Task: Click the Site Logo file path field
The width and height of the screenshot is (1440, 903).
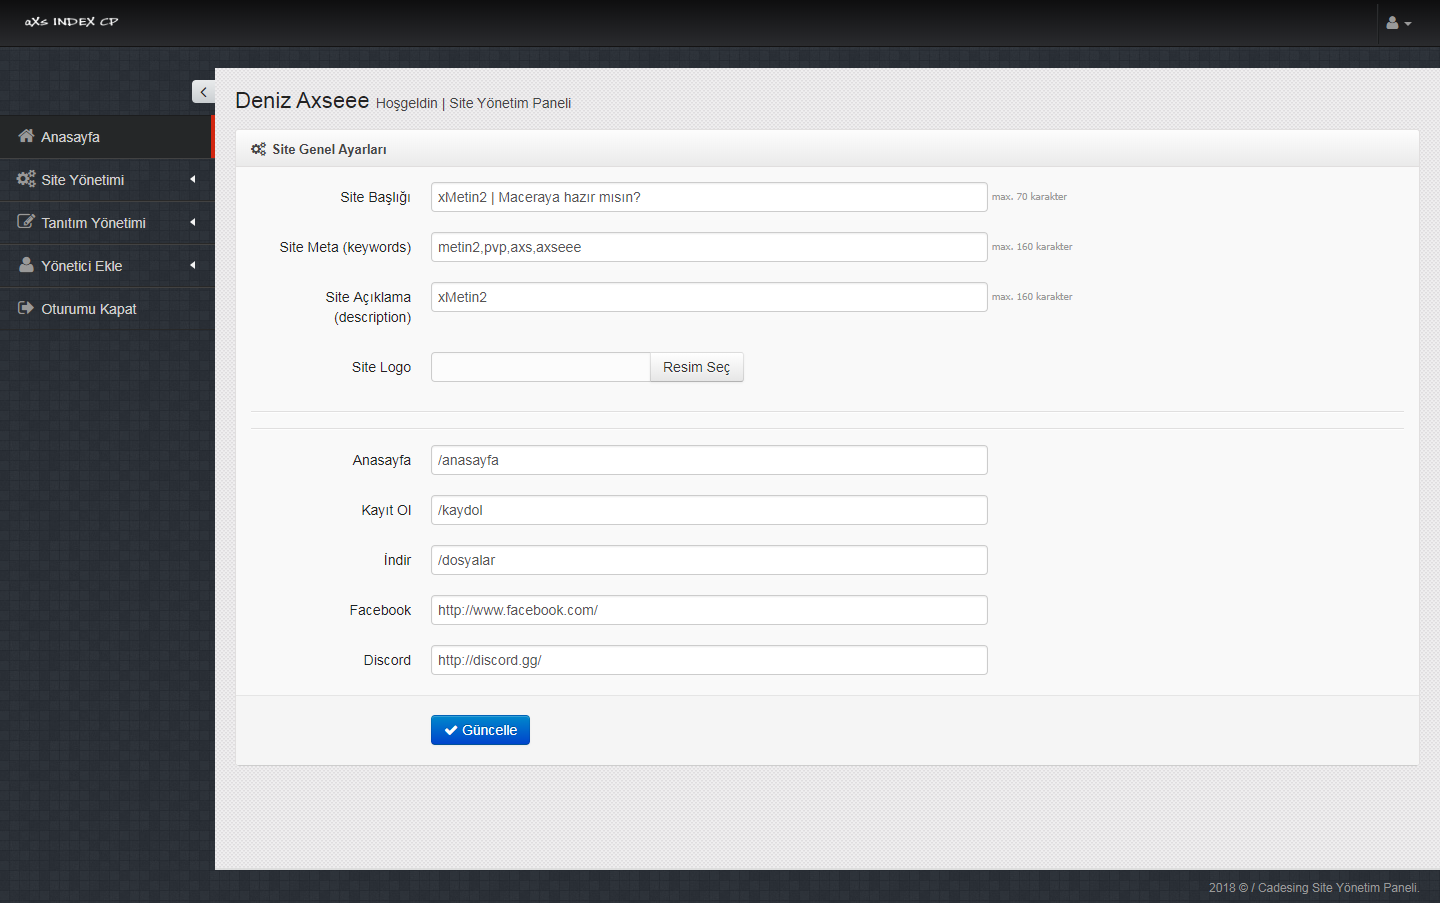Action: click(x=541, y=367)
